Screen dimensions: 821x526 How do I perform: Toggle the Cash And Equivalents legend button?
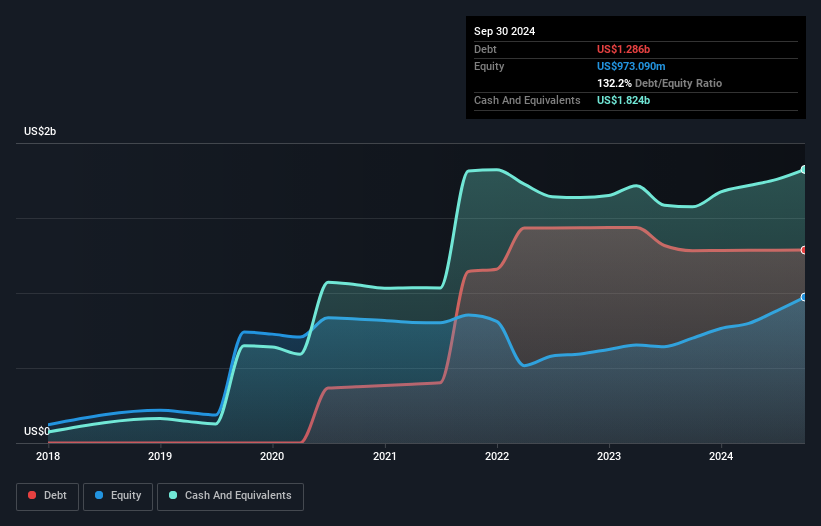click(230, 497)
